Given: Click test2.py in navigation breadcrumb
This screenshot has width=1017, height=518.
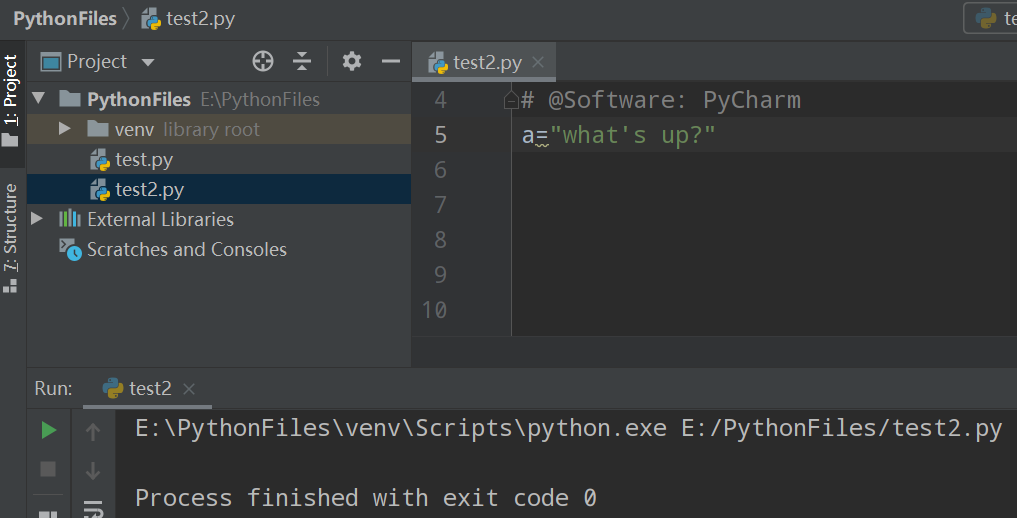Looking at the screenshot, I should (x=187, y=19).
